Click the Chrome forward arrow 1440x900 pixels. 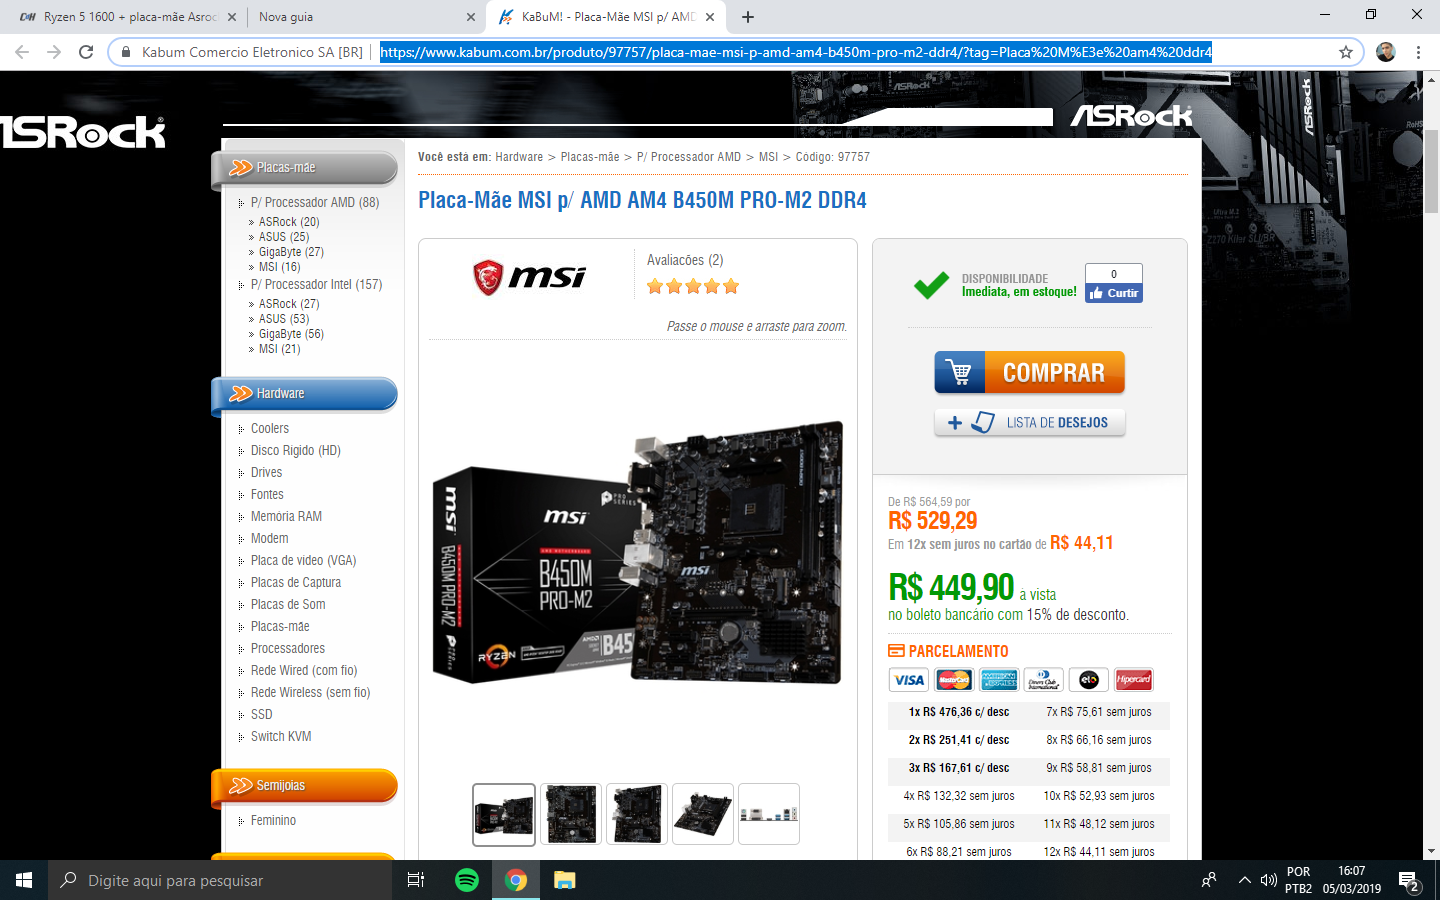(54, 52)
